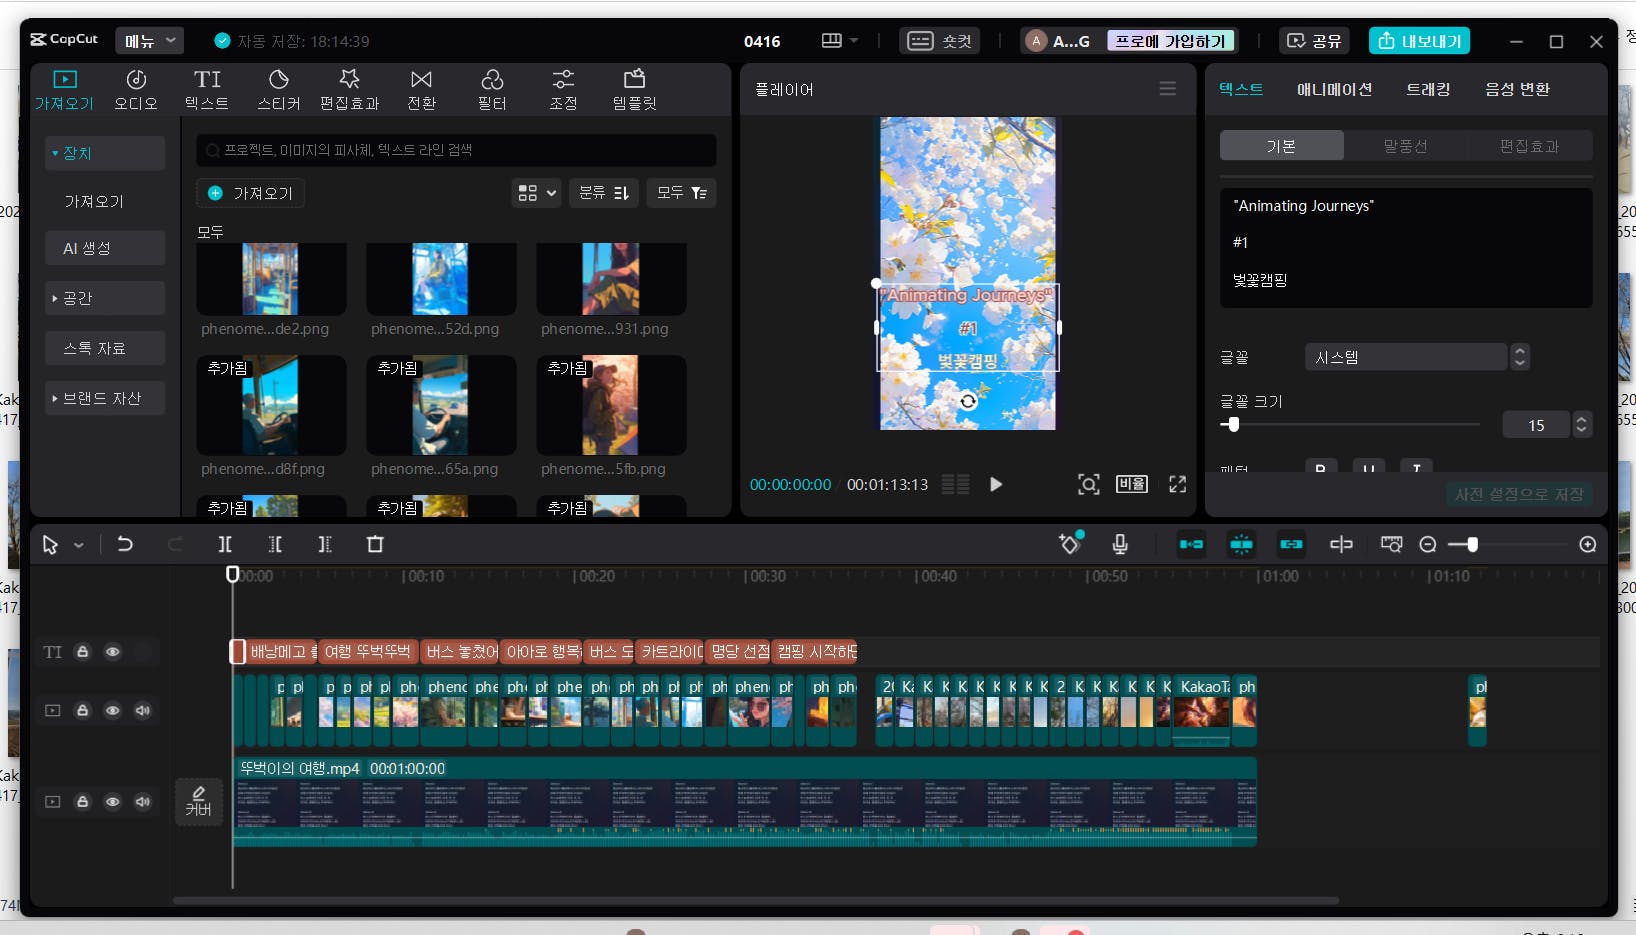Hide the text track using eye icon
Image resolution: width=1636 pixels, height=935 pixels.
coord(113,652)
